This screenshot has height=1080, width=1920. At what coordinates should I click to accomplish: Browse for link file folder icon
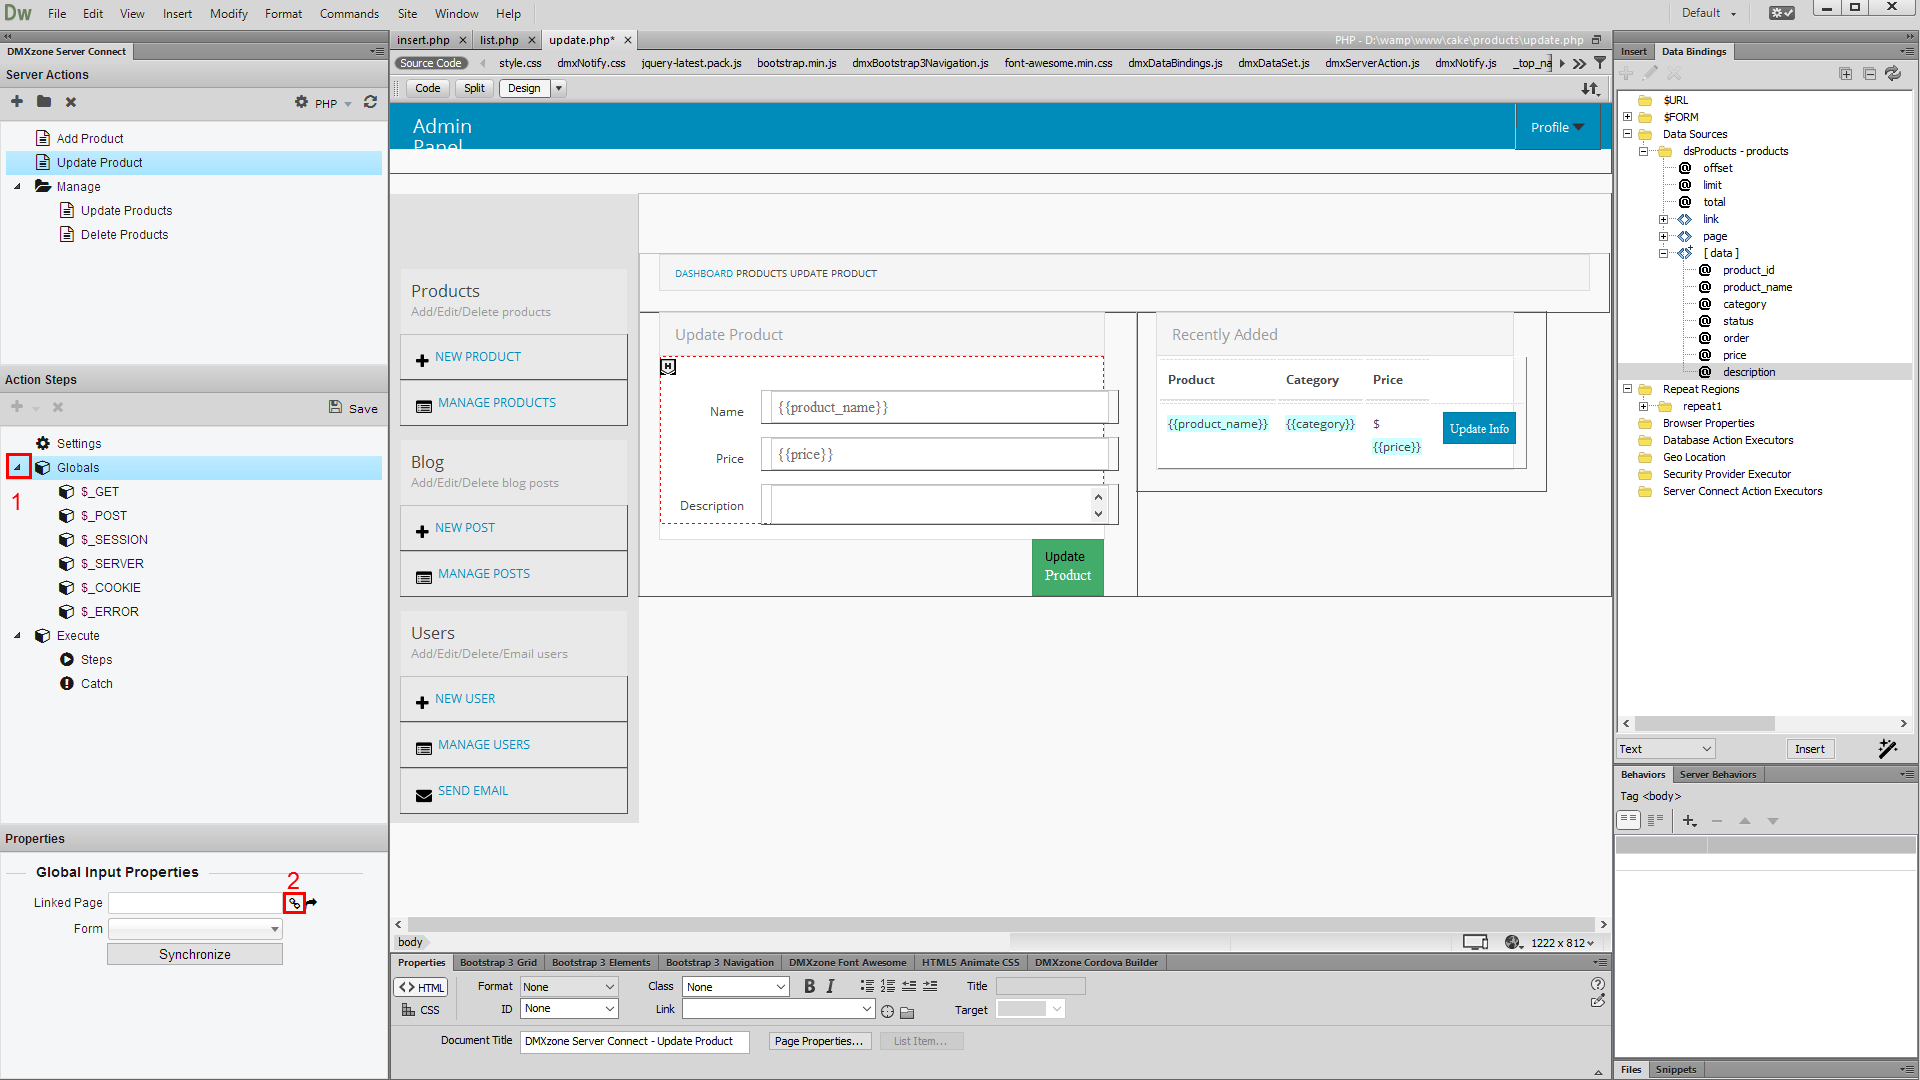point(908,1012)
